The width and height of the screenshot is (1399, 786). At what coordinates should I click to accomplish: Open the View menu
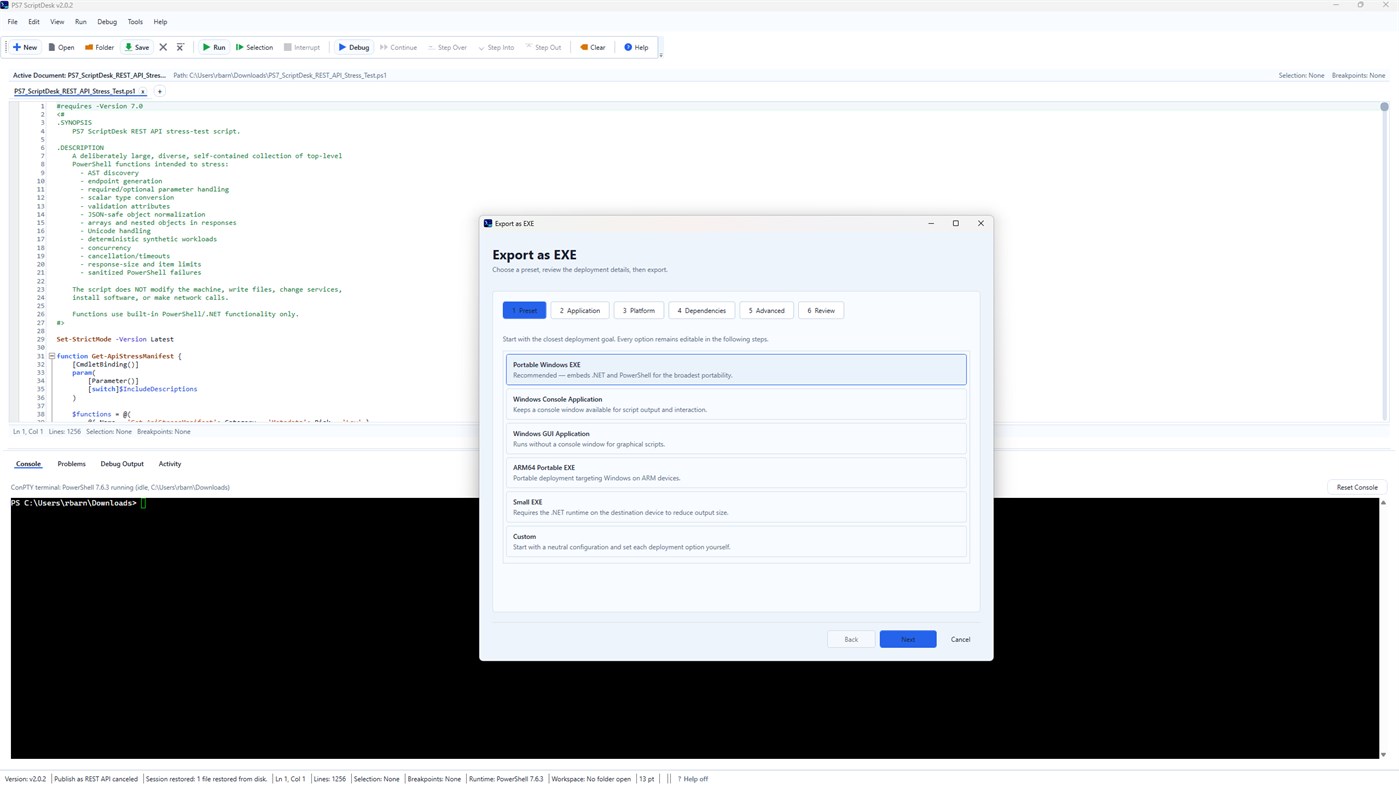(57, 22)
